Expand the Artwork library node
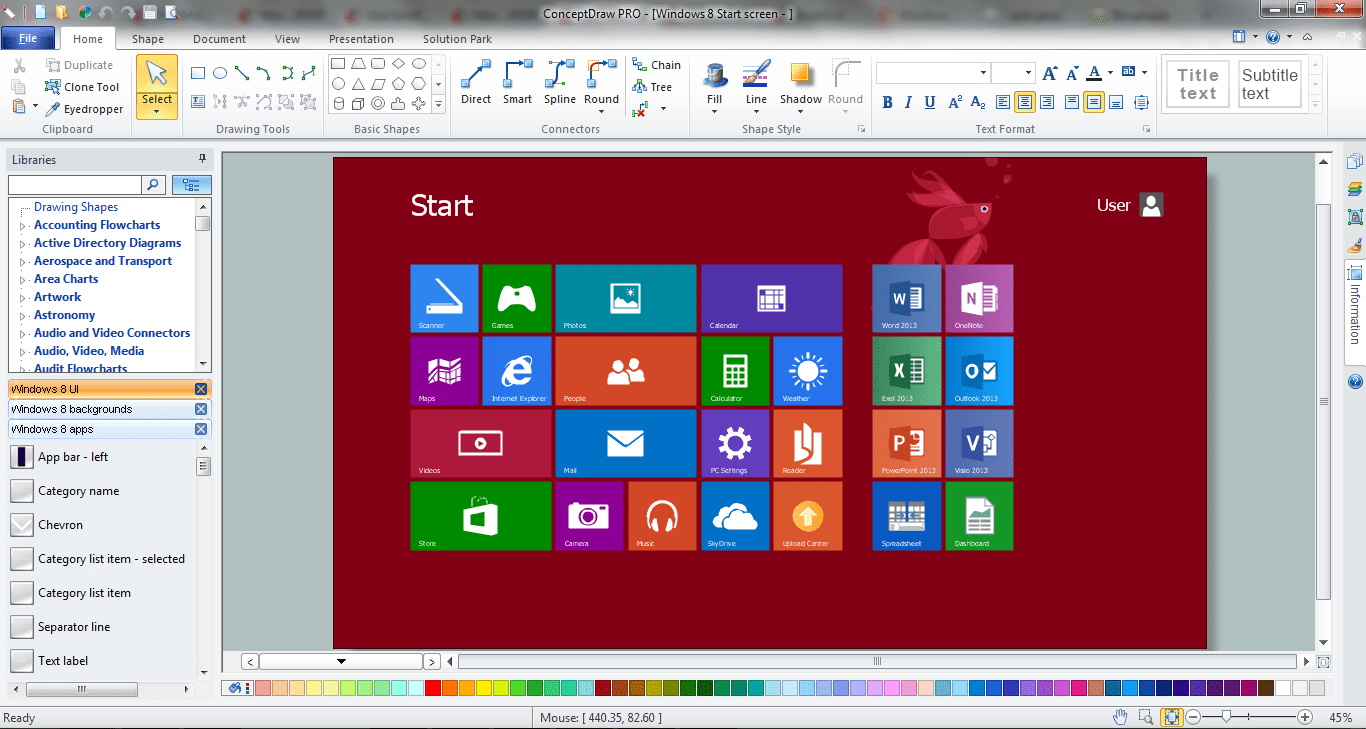The height and width of the screenshot is (729, 1366). coord(22,298)
